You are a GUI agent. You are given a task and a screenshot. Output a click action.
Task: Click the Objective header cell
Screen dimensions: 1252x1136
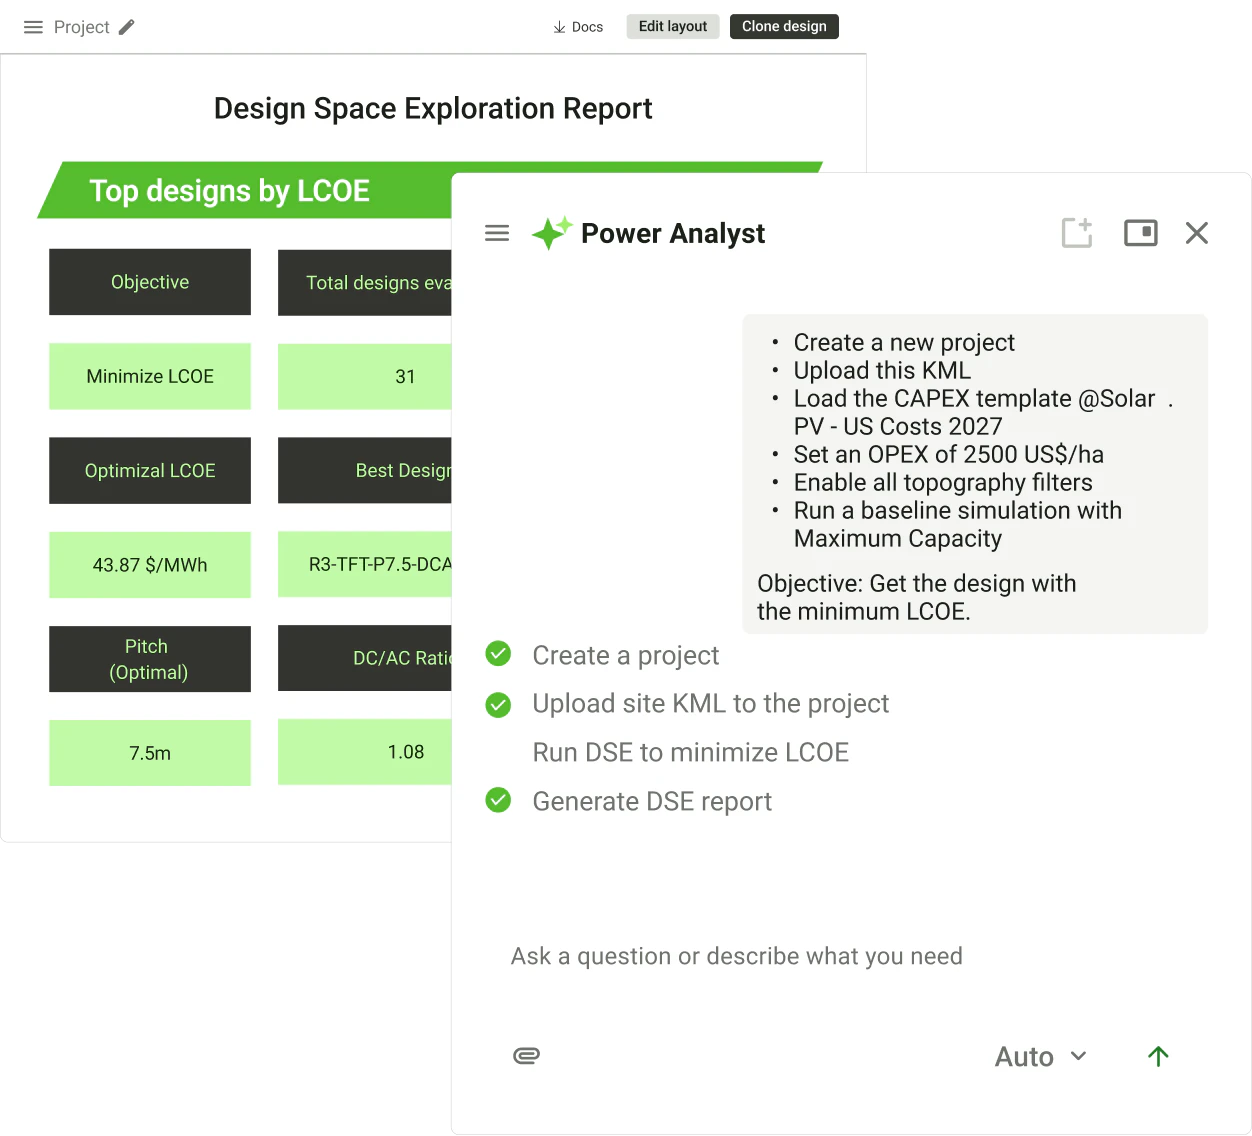coord(150,282)
